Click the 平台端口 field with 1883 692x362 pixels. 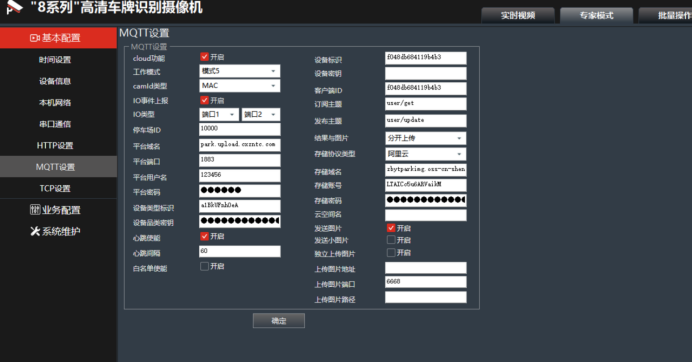[240, 160]
